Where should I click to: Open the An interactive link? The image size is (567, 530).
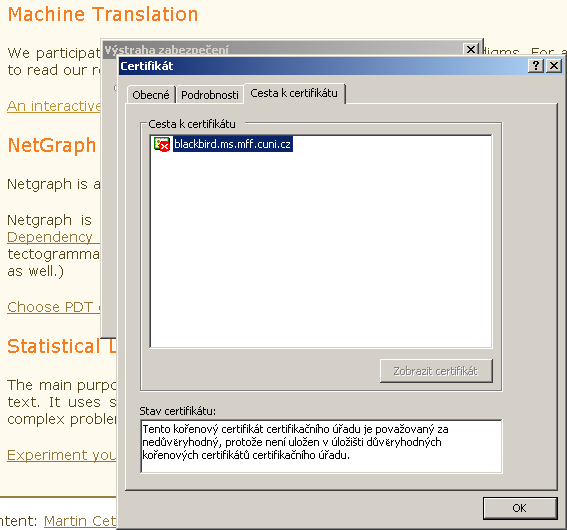(54, 106)
